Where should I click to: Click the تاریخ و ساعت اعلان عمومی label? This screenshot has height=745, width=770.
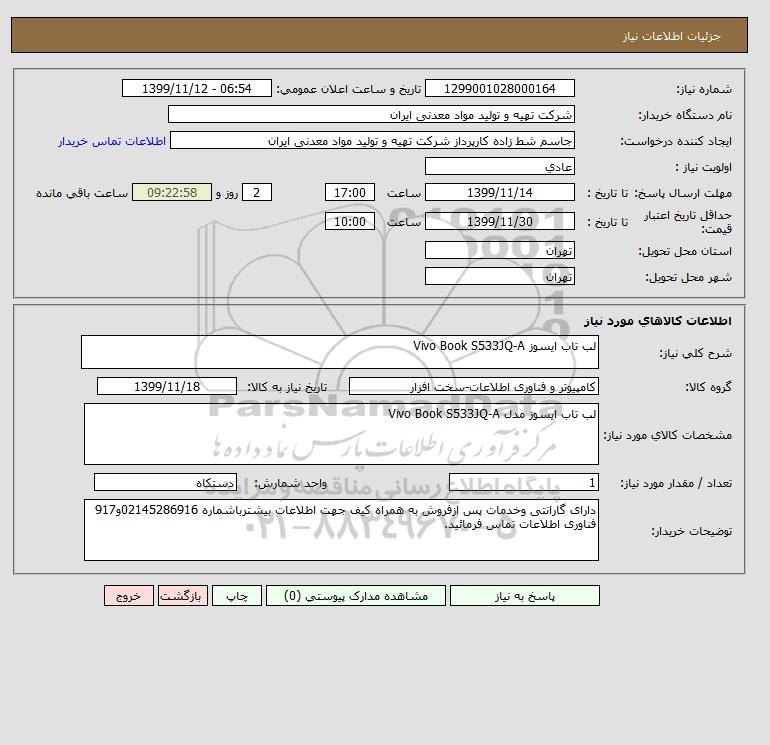pos(349,89)
